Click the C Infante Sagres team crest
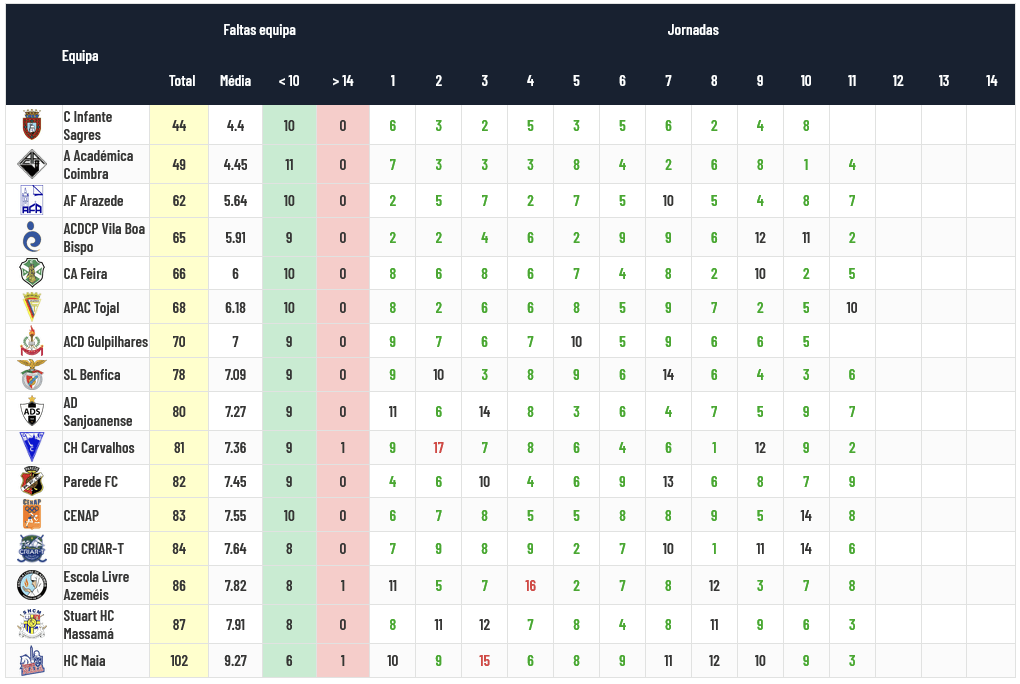This screenshot has width=1020, height=684. 32,126
